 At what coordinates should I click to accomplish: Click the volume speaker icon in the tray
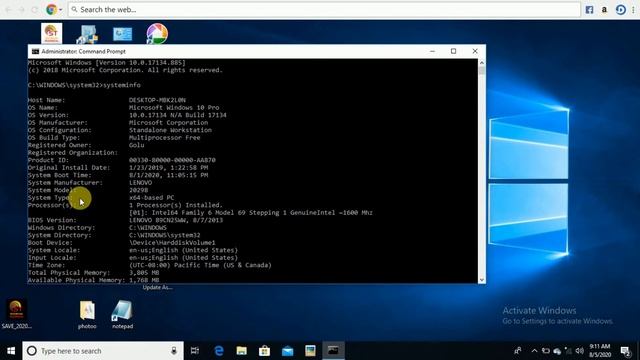click(580, 351)
